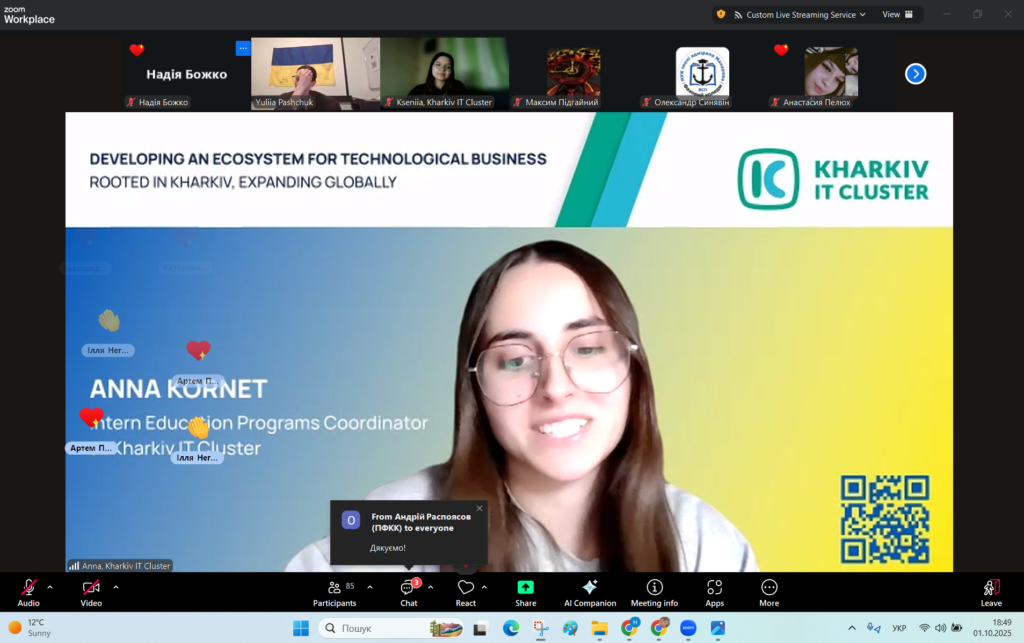Dismiss the chat notification popup
This screenshot has height=643, width=1024.
tap(479, 508)
